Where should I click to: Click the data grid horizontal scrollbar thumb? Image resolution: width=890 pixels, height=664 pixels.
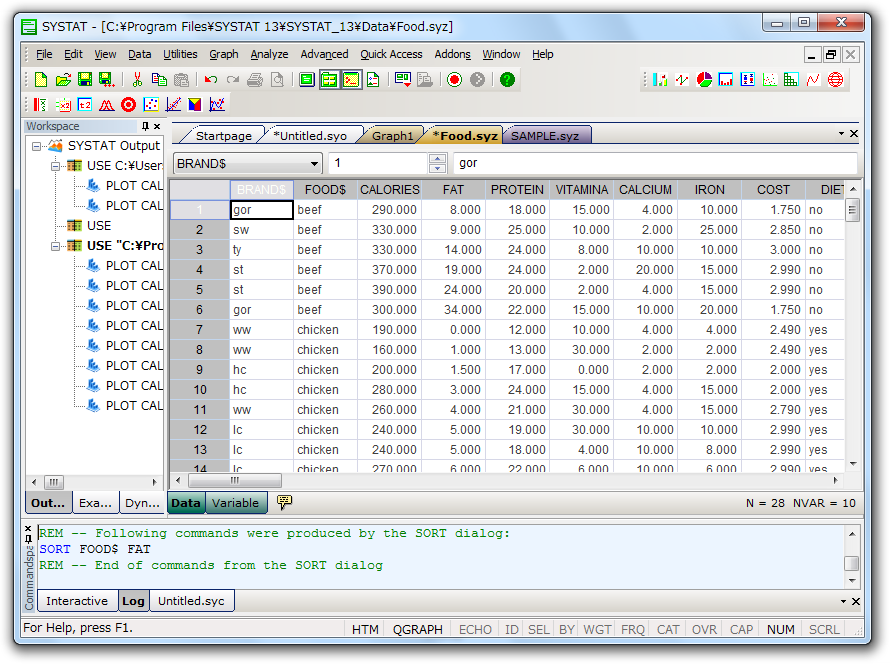tap(234, 481)
